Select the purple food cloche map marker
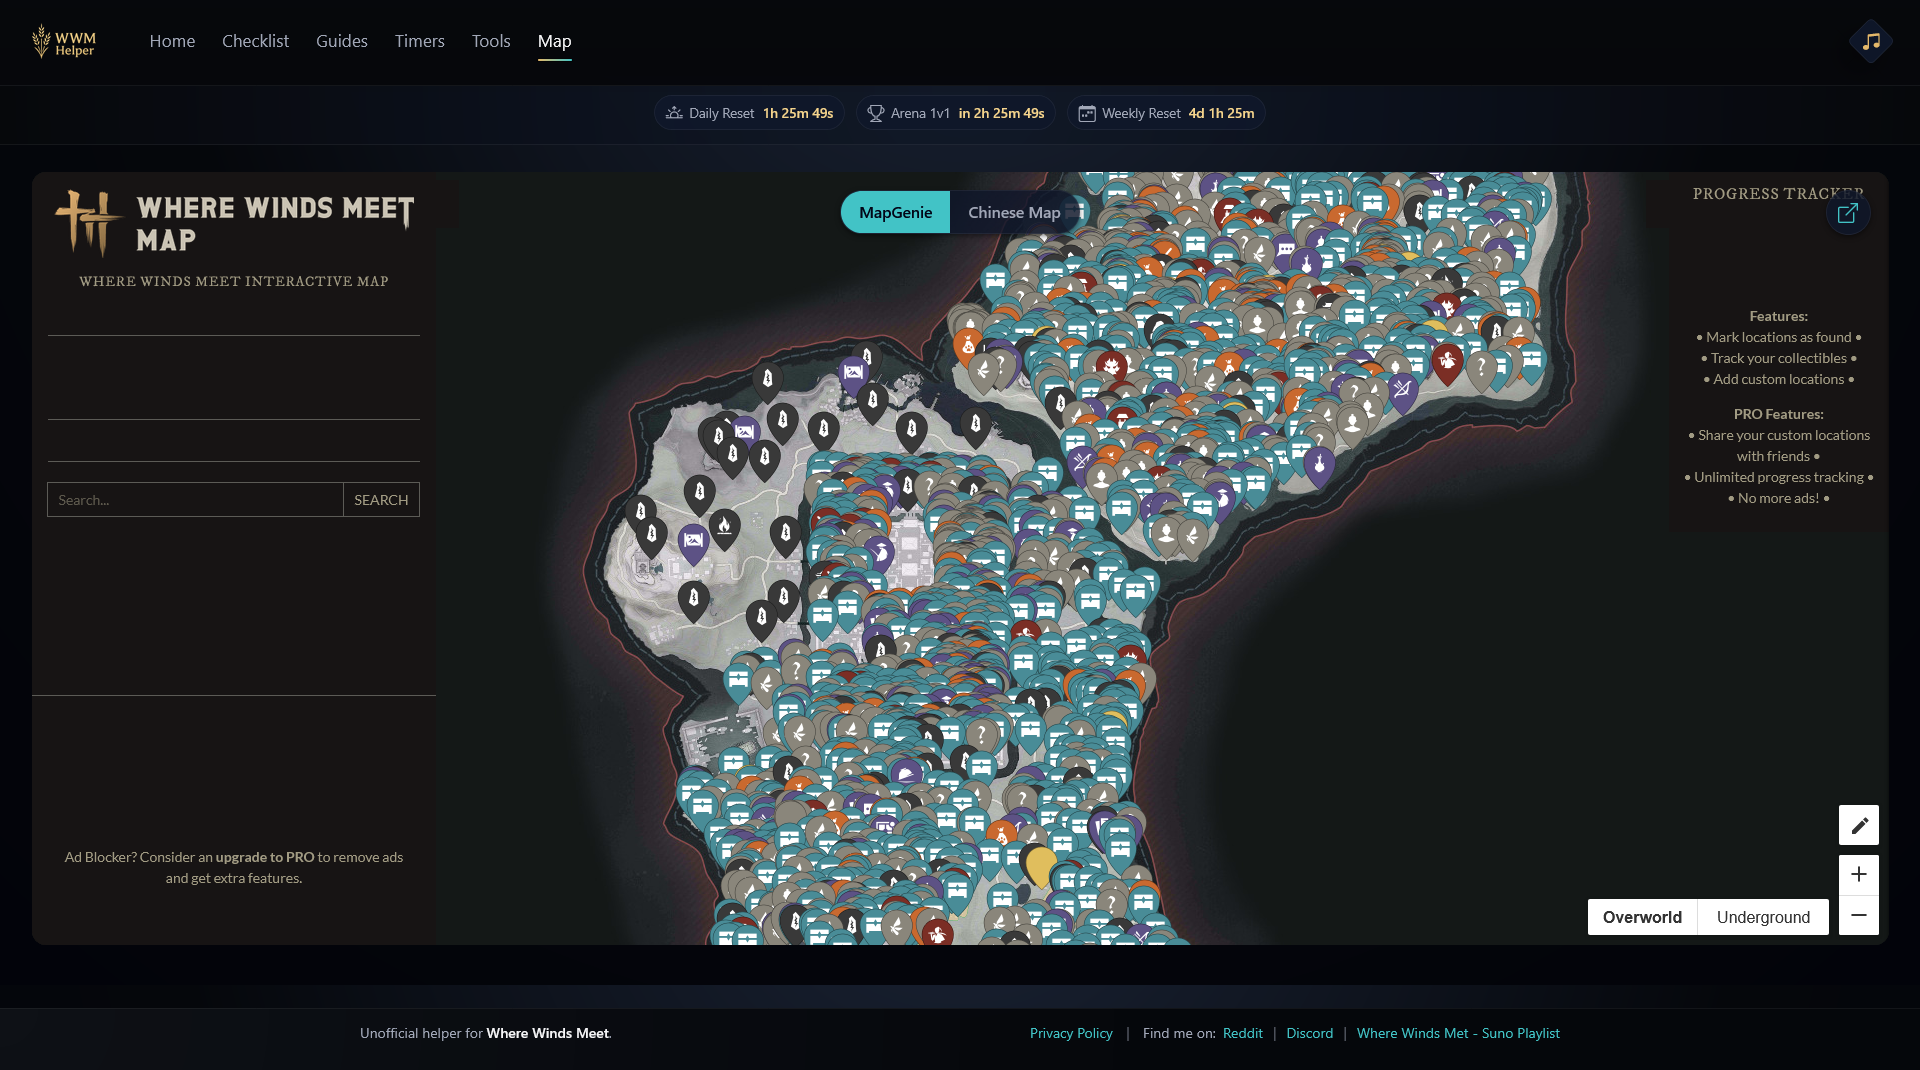Image resolution: width=1920 pixels, height=1070 pixels. 906,774
